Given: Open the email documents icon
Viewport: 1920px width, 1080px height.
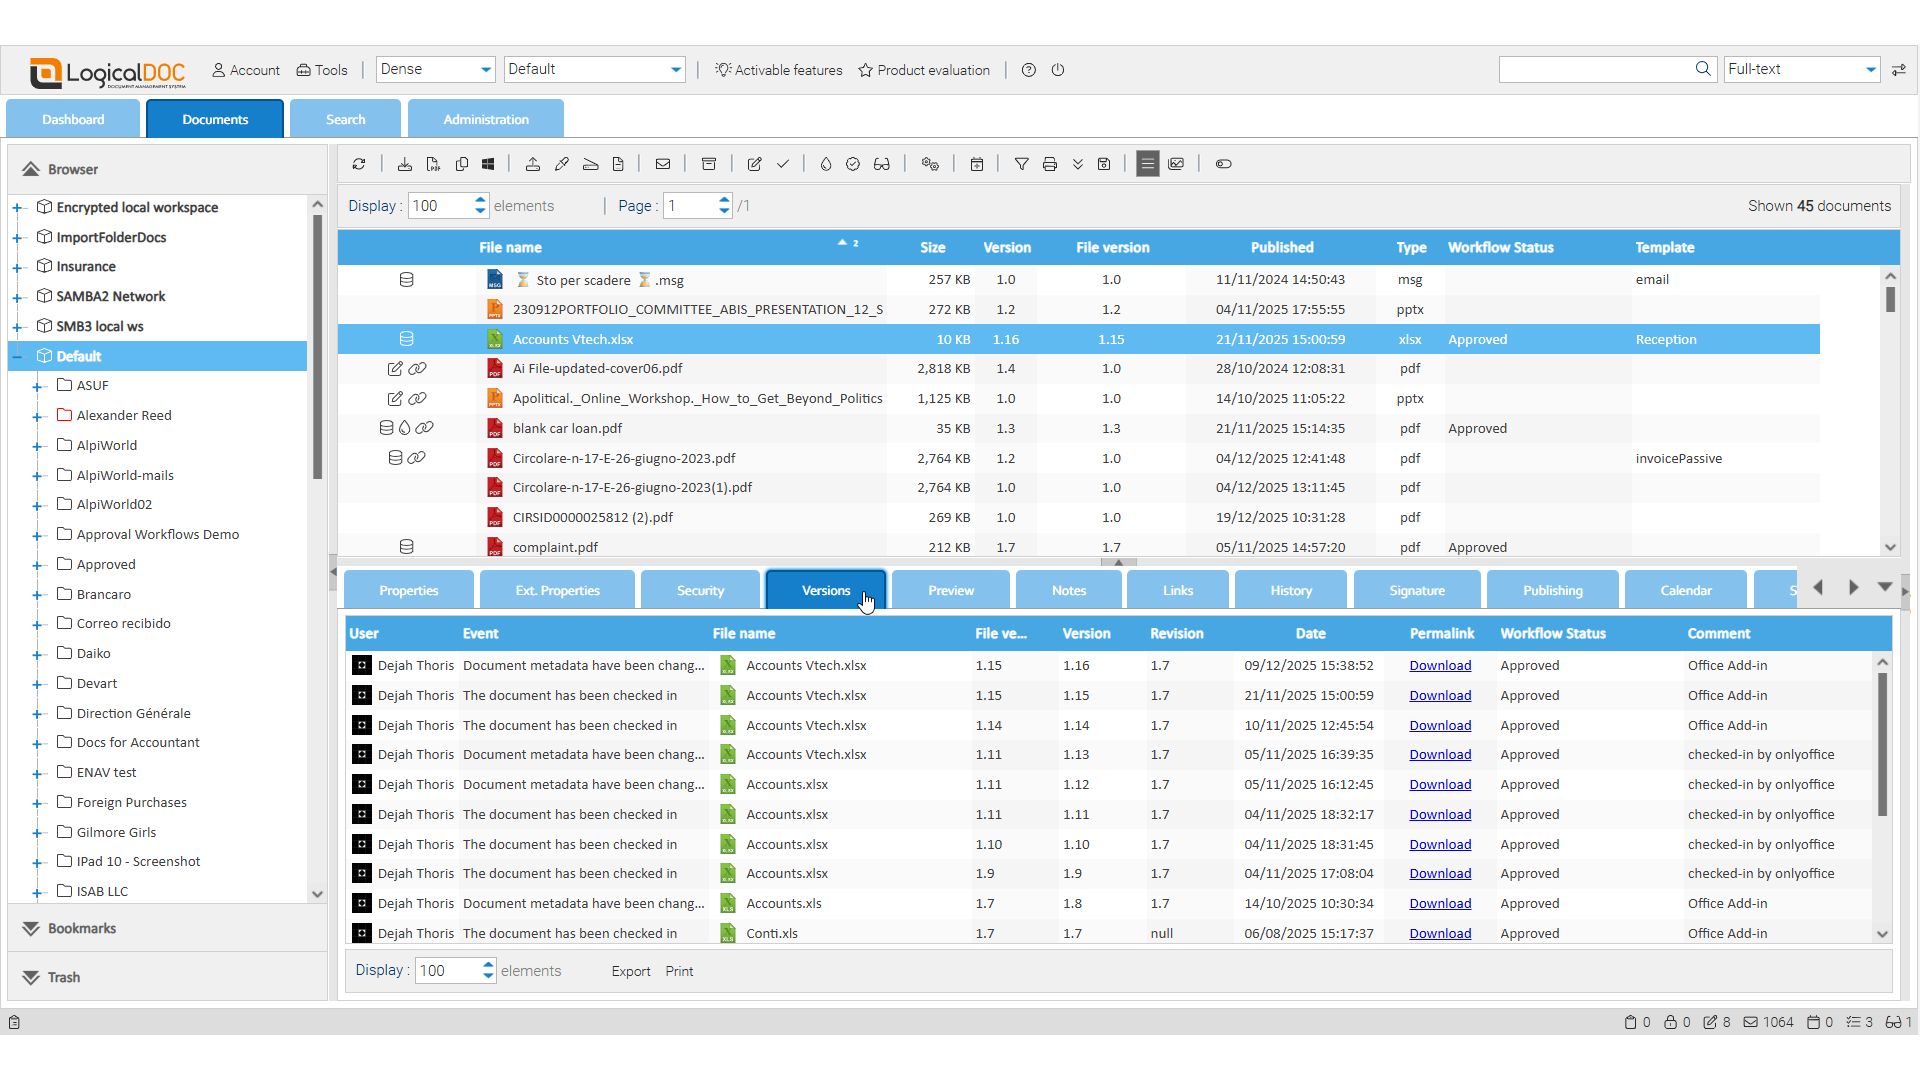Looking at the screenshot, I should pyautogui.click(x=663, y=164).
